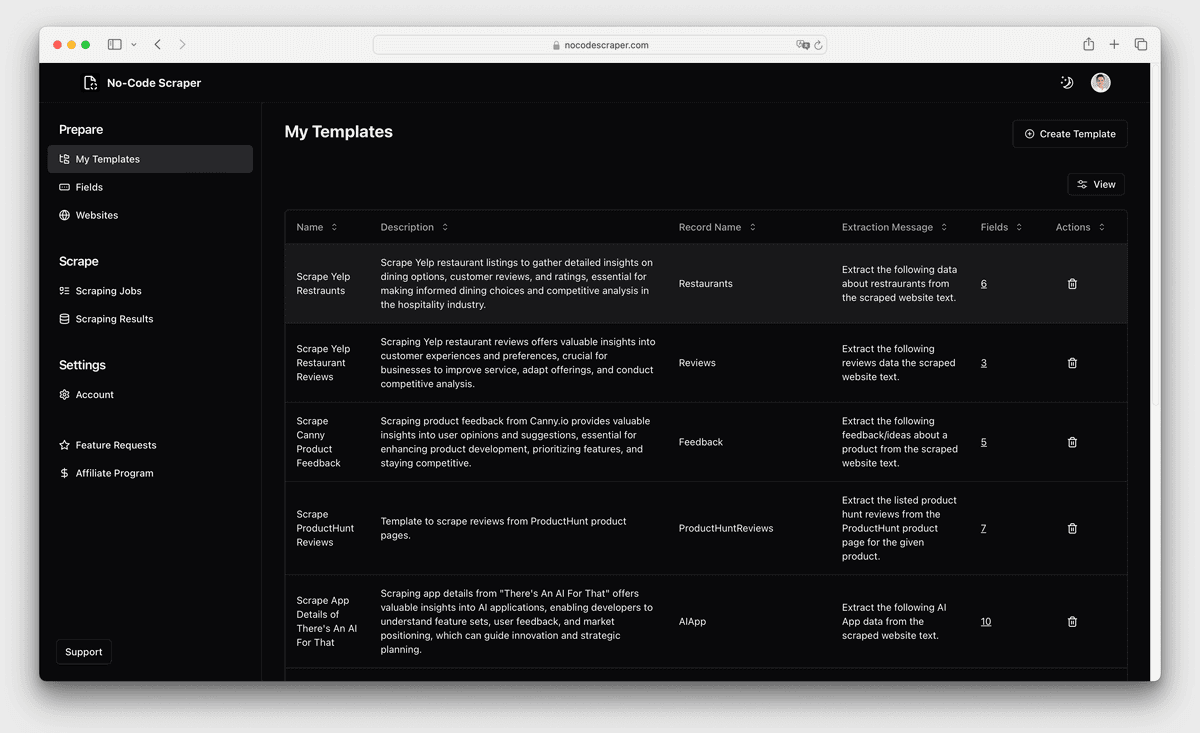Sort by Fields column header
Image resolution: width=1200 pixels, height=733 pixels.
coord(1001,227)
